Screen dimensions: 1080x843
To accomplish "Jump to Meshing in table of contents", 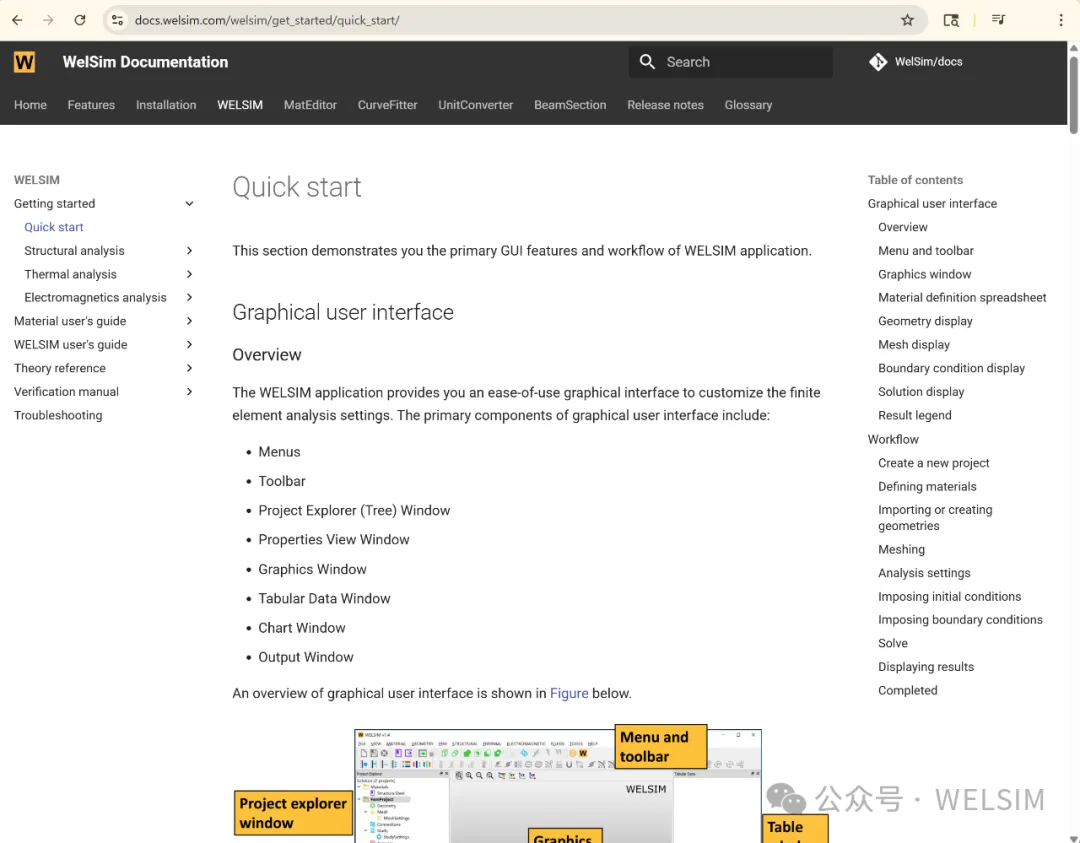I will (901, 550).
